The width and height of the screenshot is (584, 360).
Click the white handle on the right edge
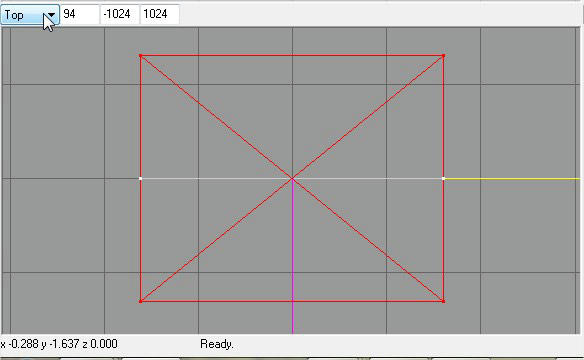point(443,179)
